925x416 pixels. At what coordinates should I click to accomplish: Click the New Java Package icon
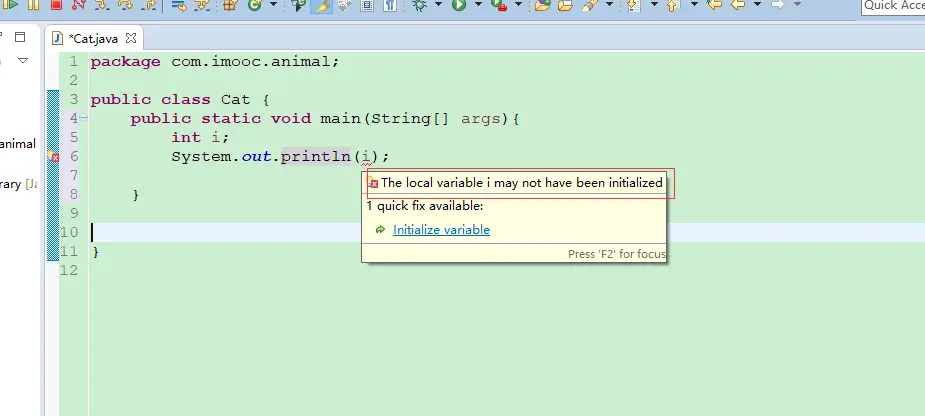230,5
